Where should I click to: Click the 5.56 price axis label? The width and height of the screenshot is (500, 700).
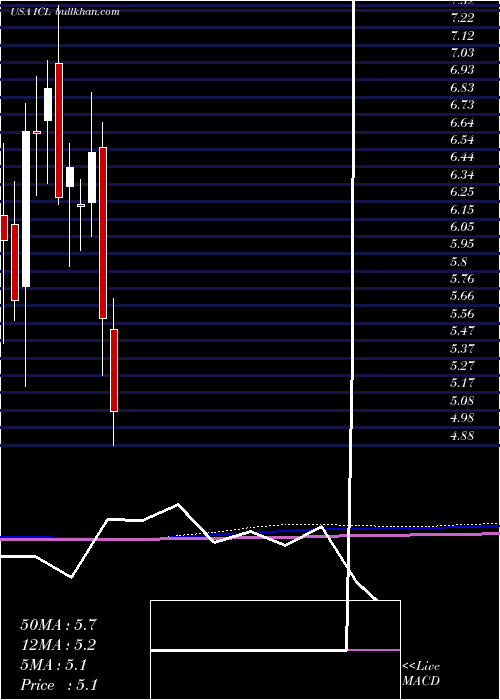462,314
